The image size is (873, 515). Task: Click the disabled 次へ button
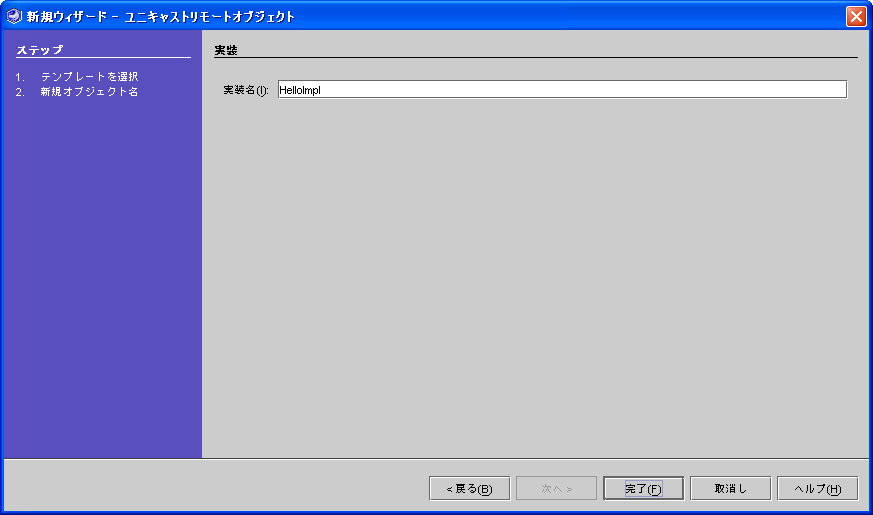point(556,488)
